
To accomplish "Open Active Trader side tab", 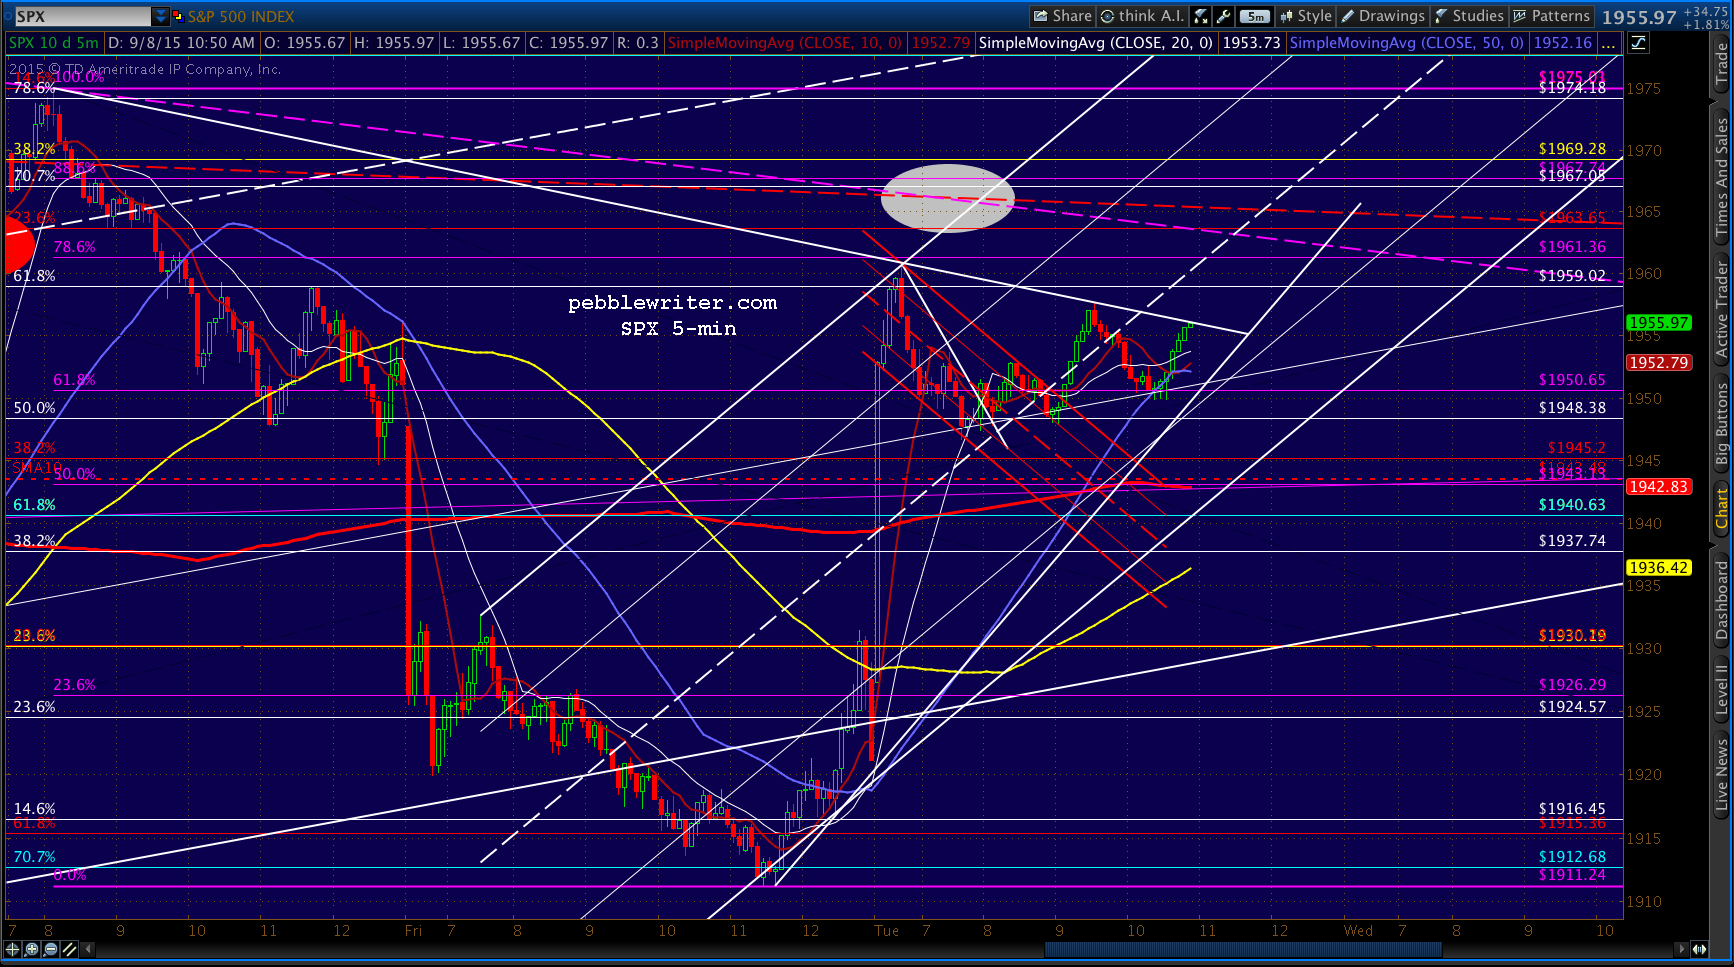I will coord(1722,309).
